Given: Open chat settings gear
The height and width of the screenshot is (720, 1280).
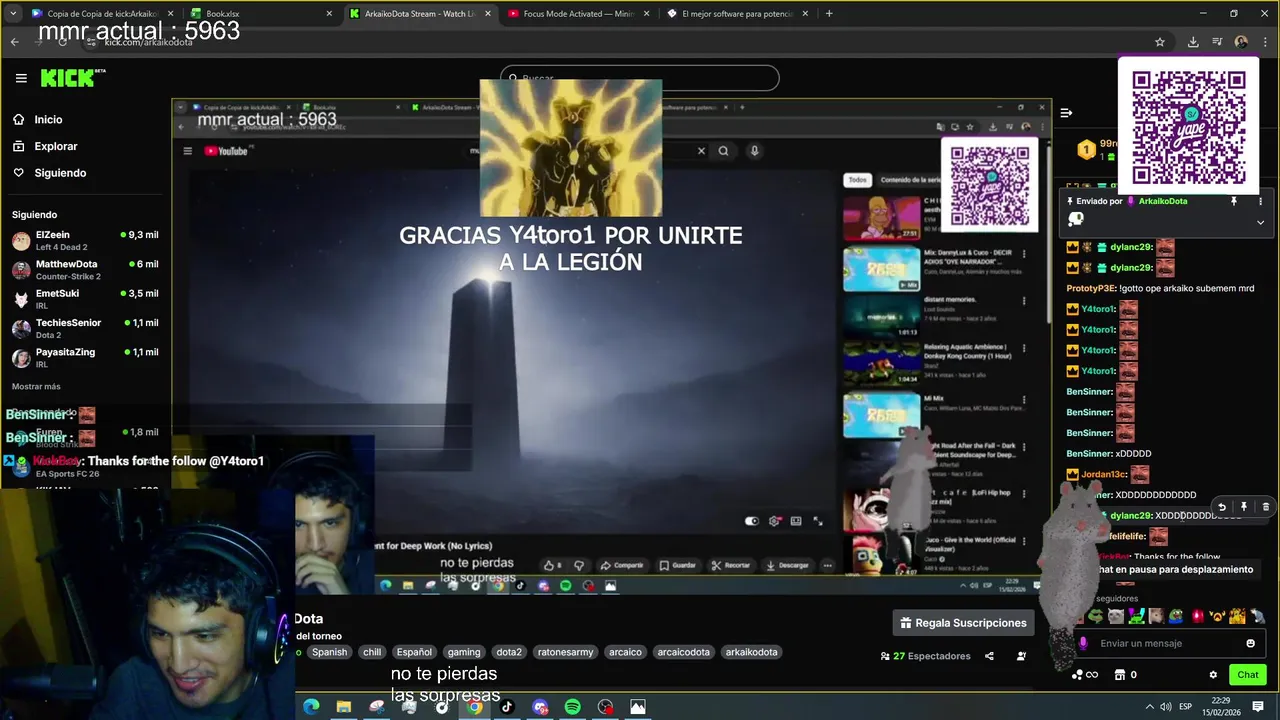Looking at the screenshot, I should [x=1213, y=675].
